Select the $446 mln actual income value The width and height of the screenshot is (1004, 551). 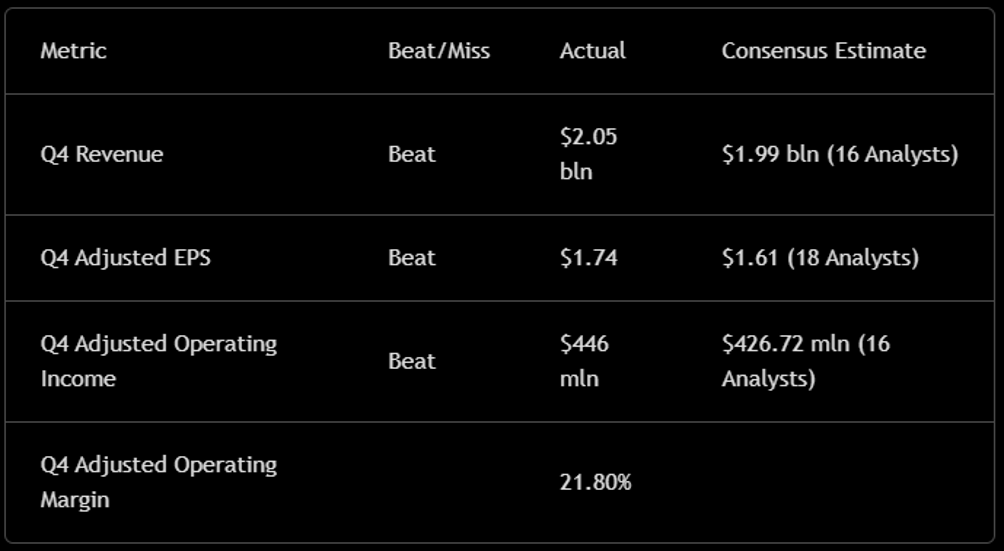pos(584,361)
